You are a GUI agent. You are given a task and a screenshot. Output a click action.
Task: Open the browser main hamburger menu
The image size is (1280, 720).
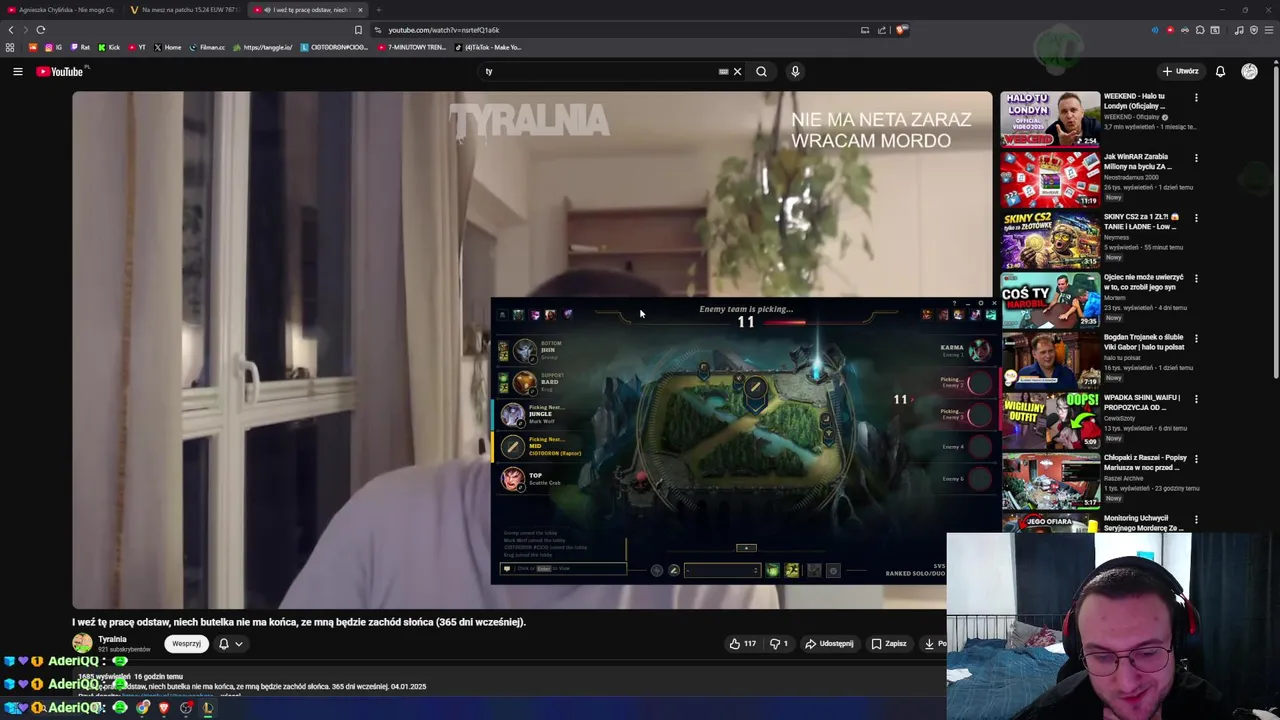(x=1269, y=30)
